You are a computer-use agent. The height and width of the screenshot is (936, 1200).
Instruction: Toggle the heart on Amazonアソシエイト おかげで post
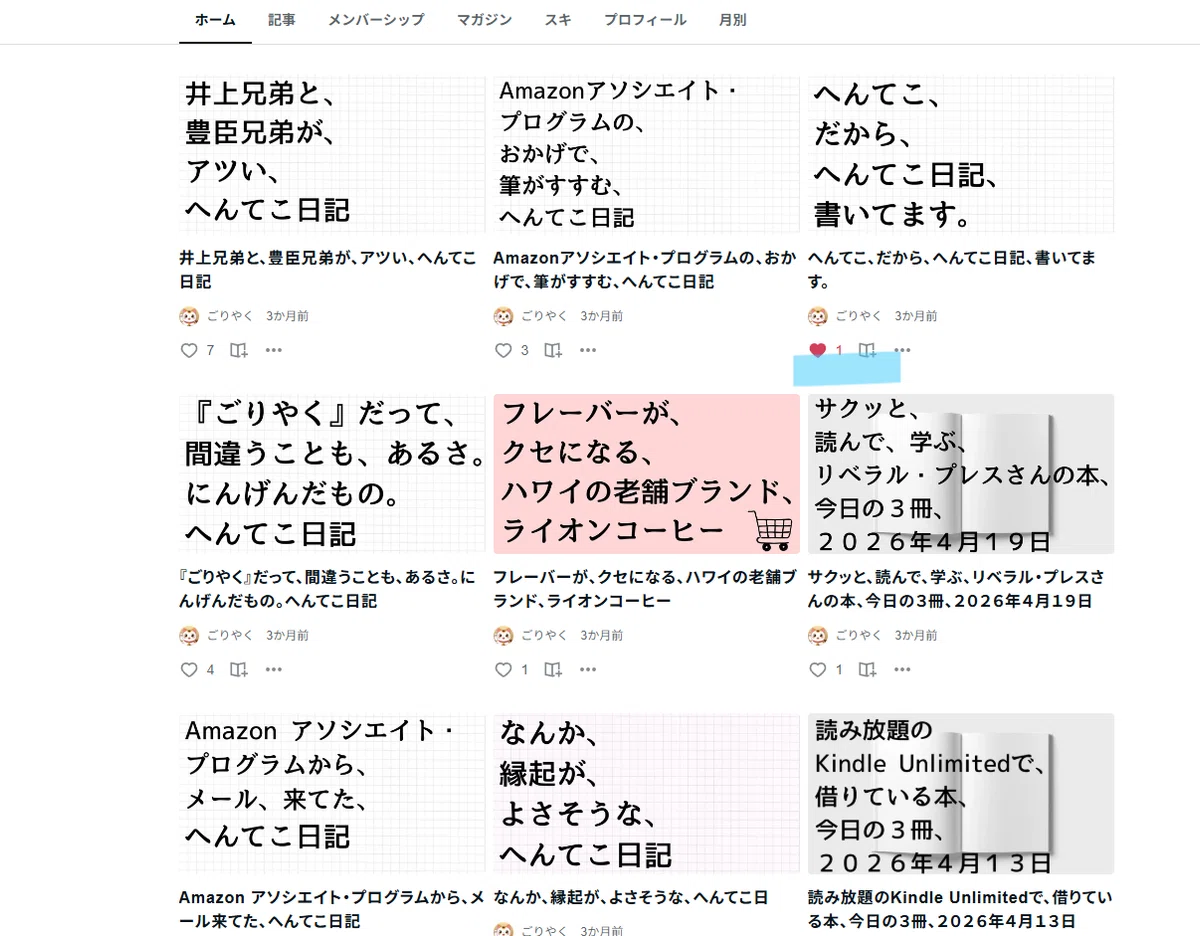(503, 350)
